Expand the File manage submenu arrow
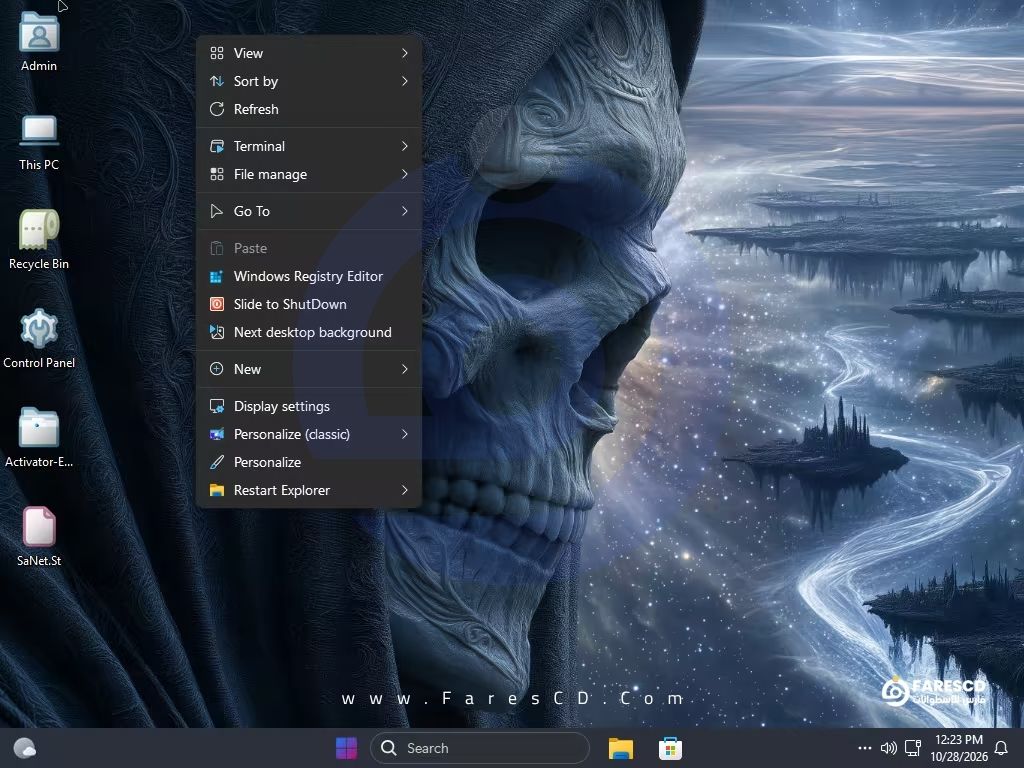 click(405, 174)
